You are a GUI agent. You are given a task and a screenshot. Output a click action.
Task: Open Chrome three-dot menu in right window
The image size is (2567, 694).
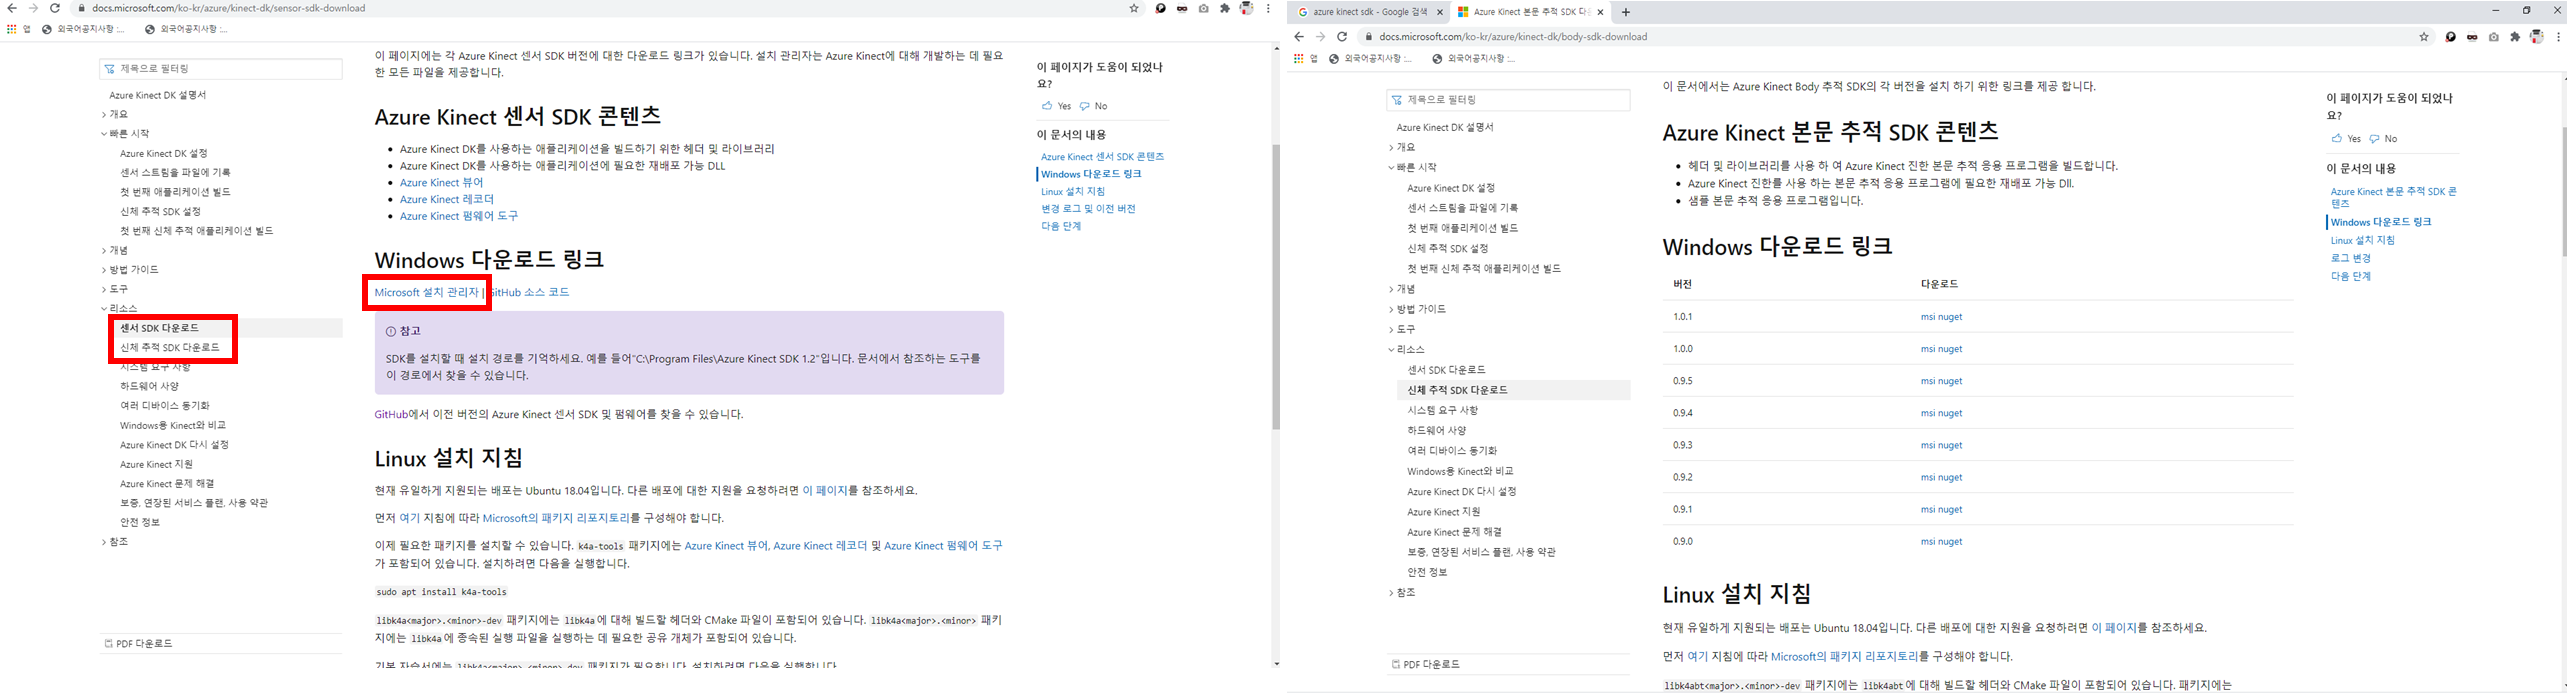click(x=2558, y=37)
